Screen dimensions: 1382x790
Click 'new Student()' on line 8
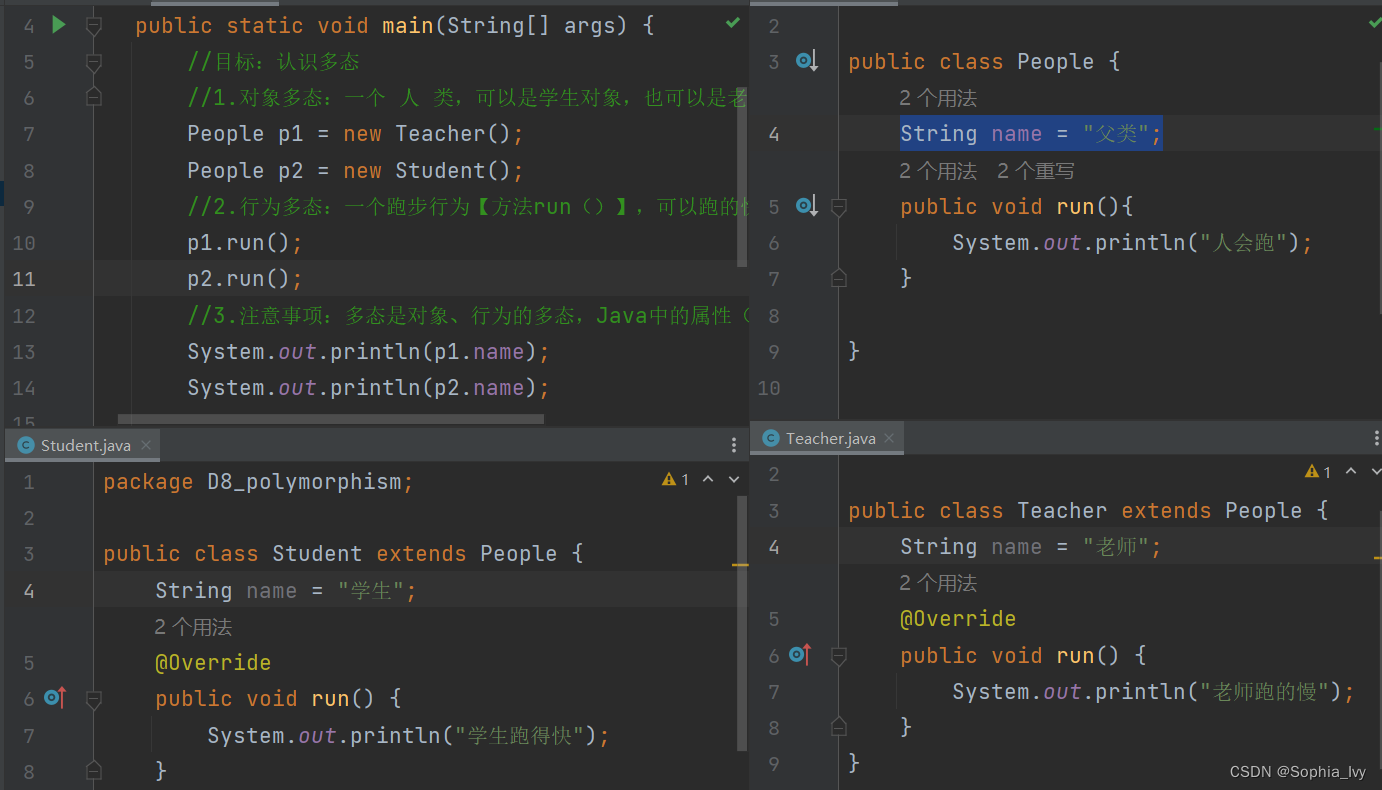427,171
